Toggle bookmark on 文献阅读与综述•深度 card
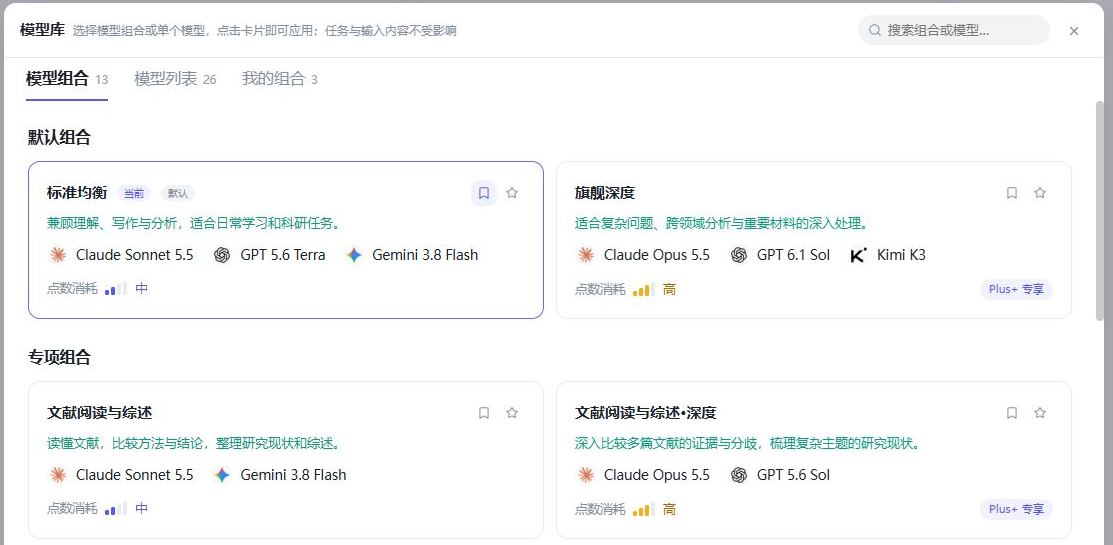Image resolution: width=1113 pixels, height=545 pixels. (1012, 413)
